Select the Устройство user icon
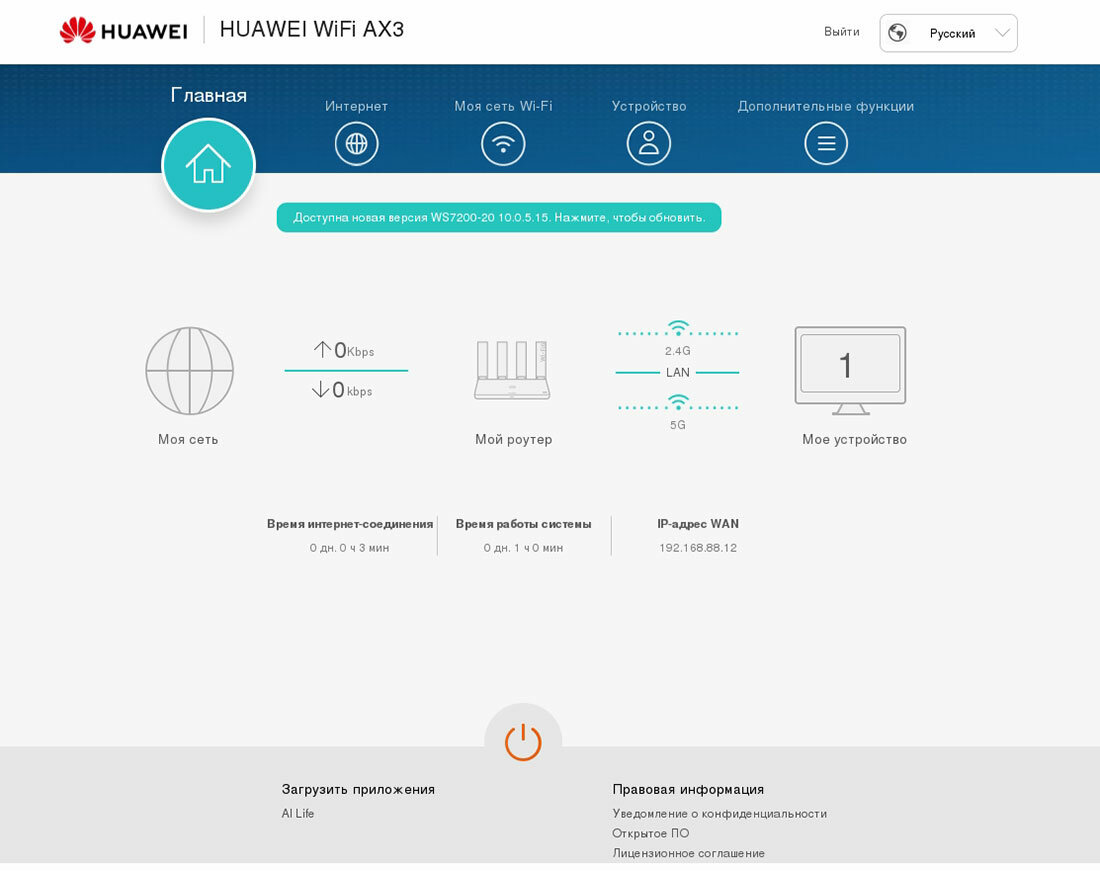The width and height of the screenshot is (1100, 871). (x=648, y=144)
